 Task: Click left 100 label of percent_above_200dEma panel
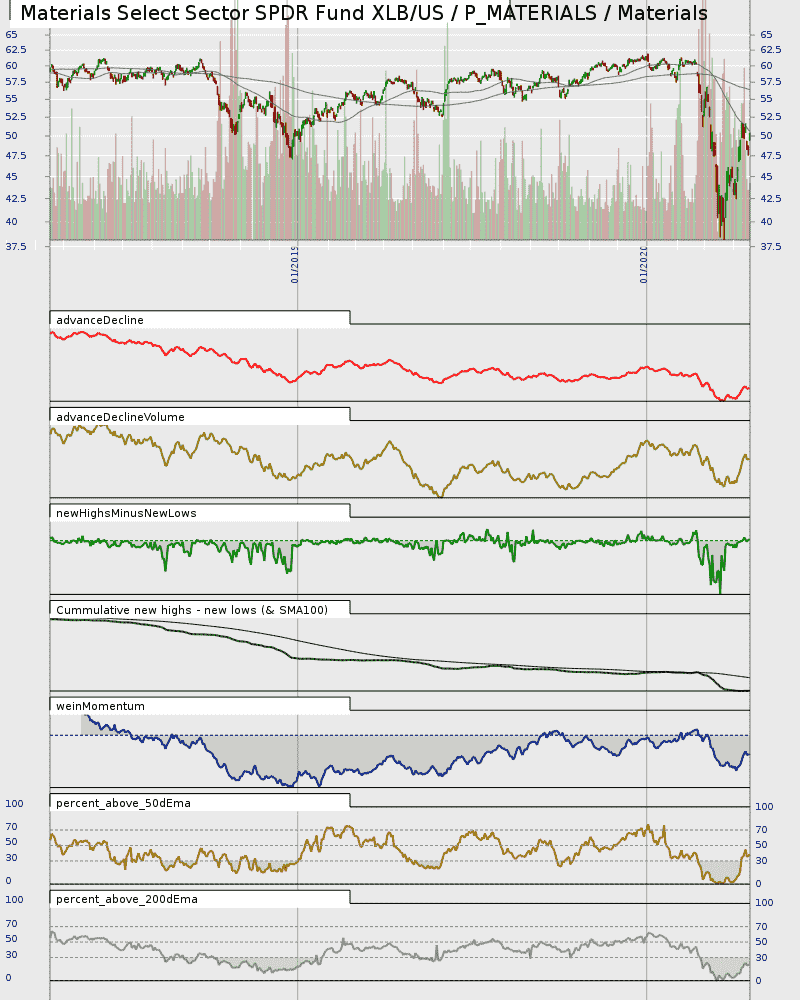click(x=14, y=900)
